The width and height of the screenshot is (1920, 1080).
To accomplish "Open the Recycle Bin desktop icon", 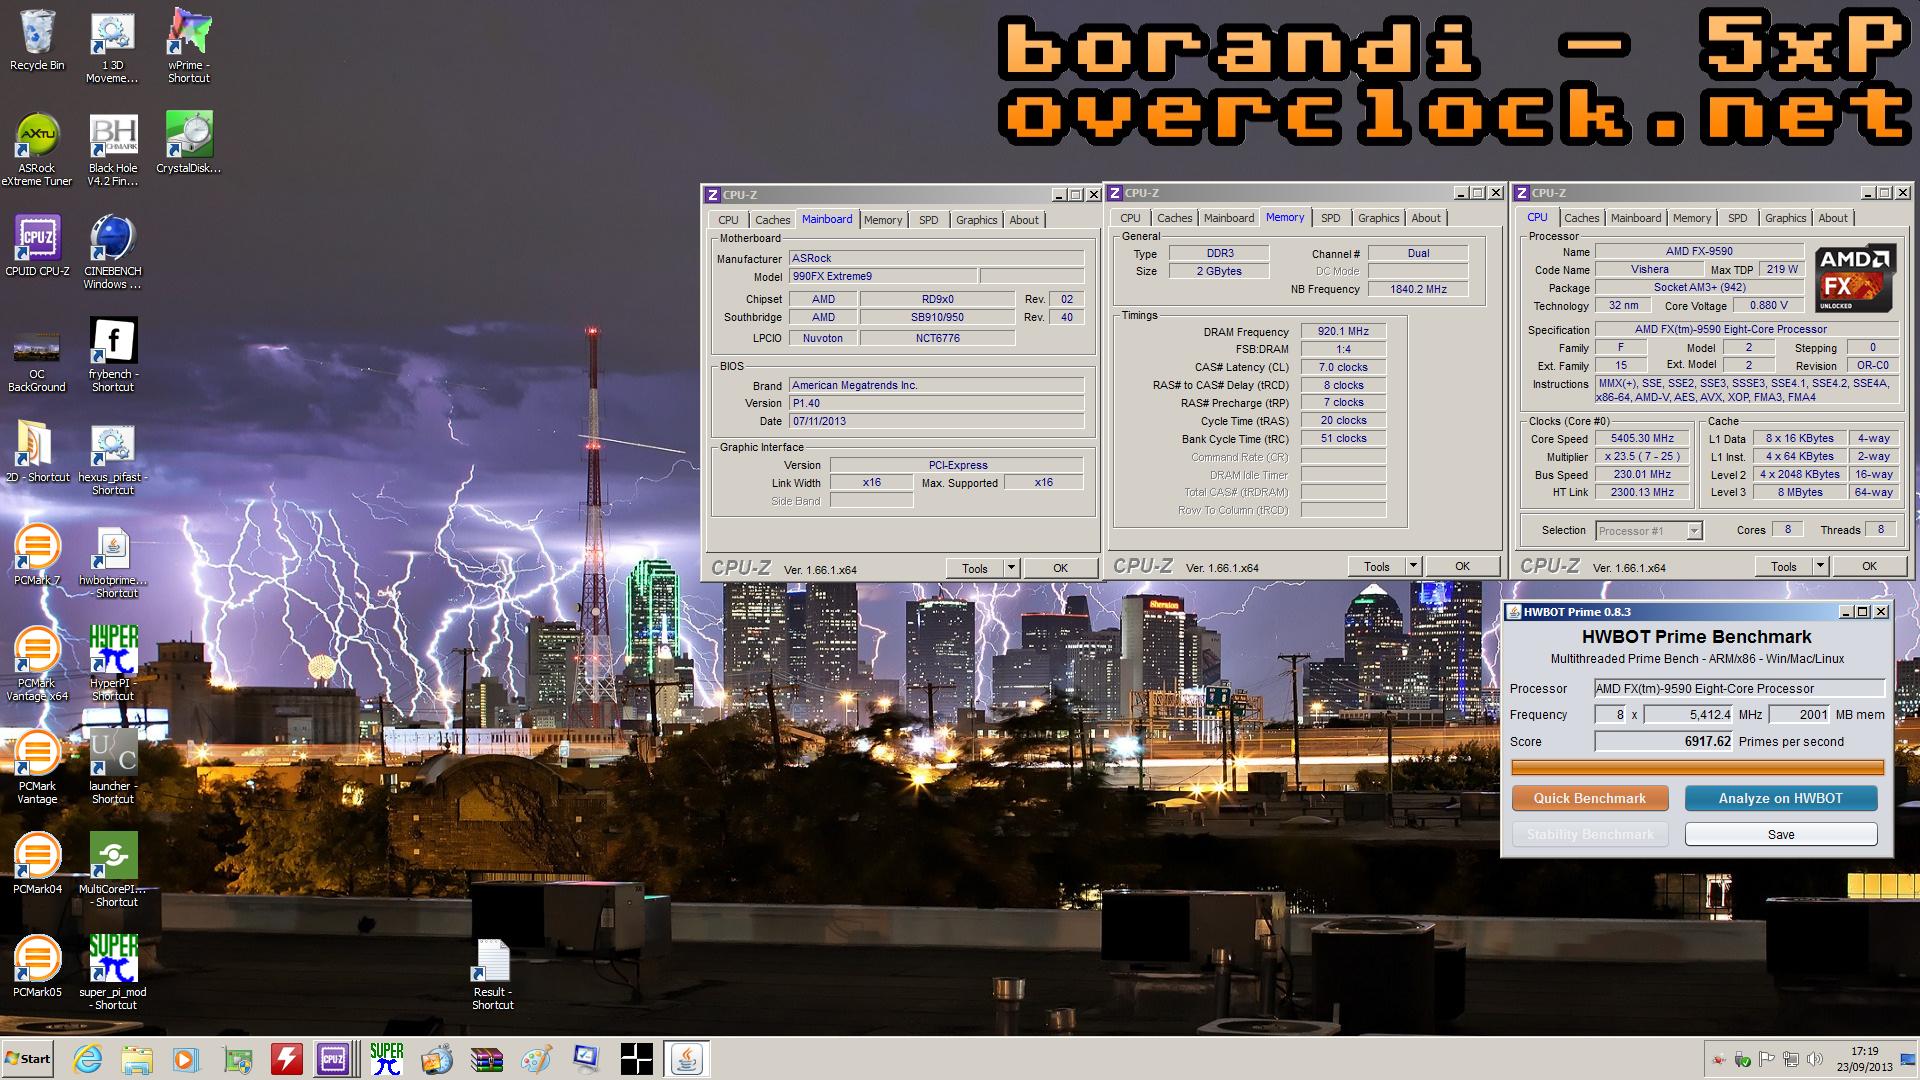I will coord(37,40).
